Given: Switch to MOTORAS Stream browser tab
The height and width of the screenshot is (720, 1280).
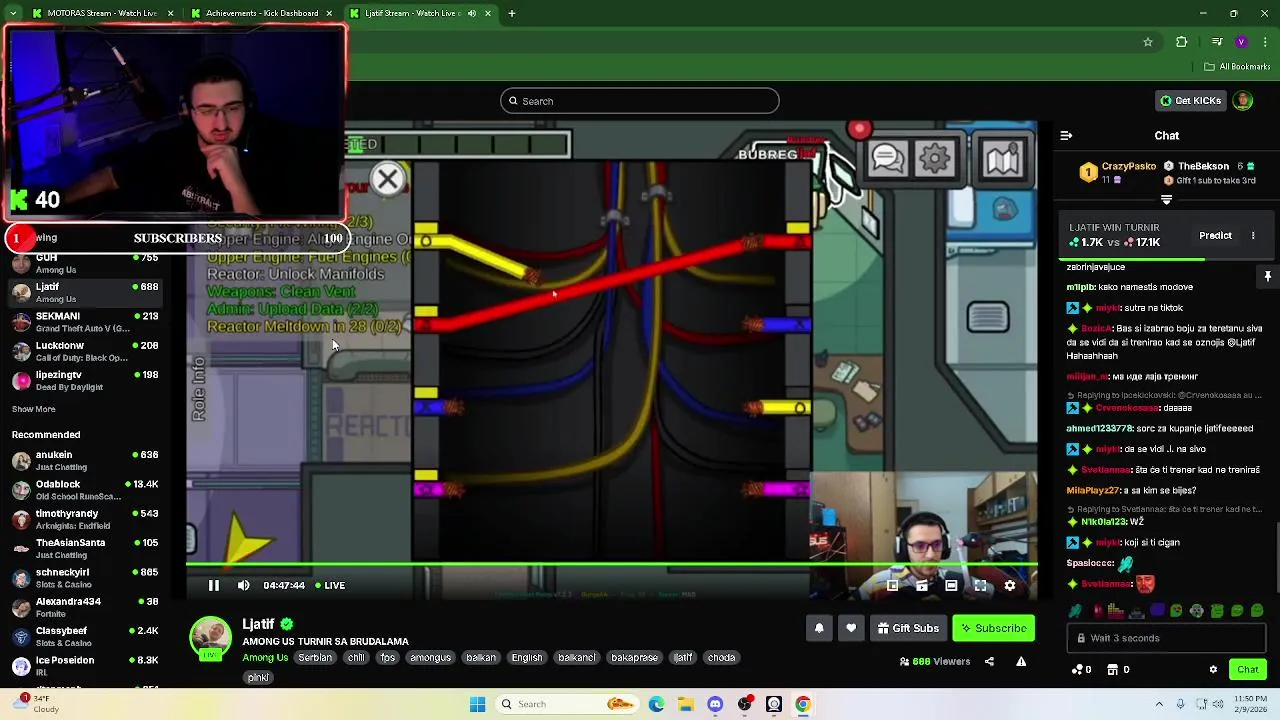Looking at the screenshot, I should (103, 13).
